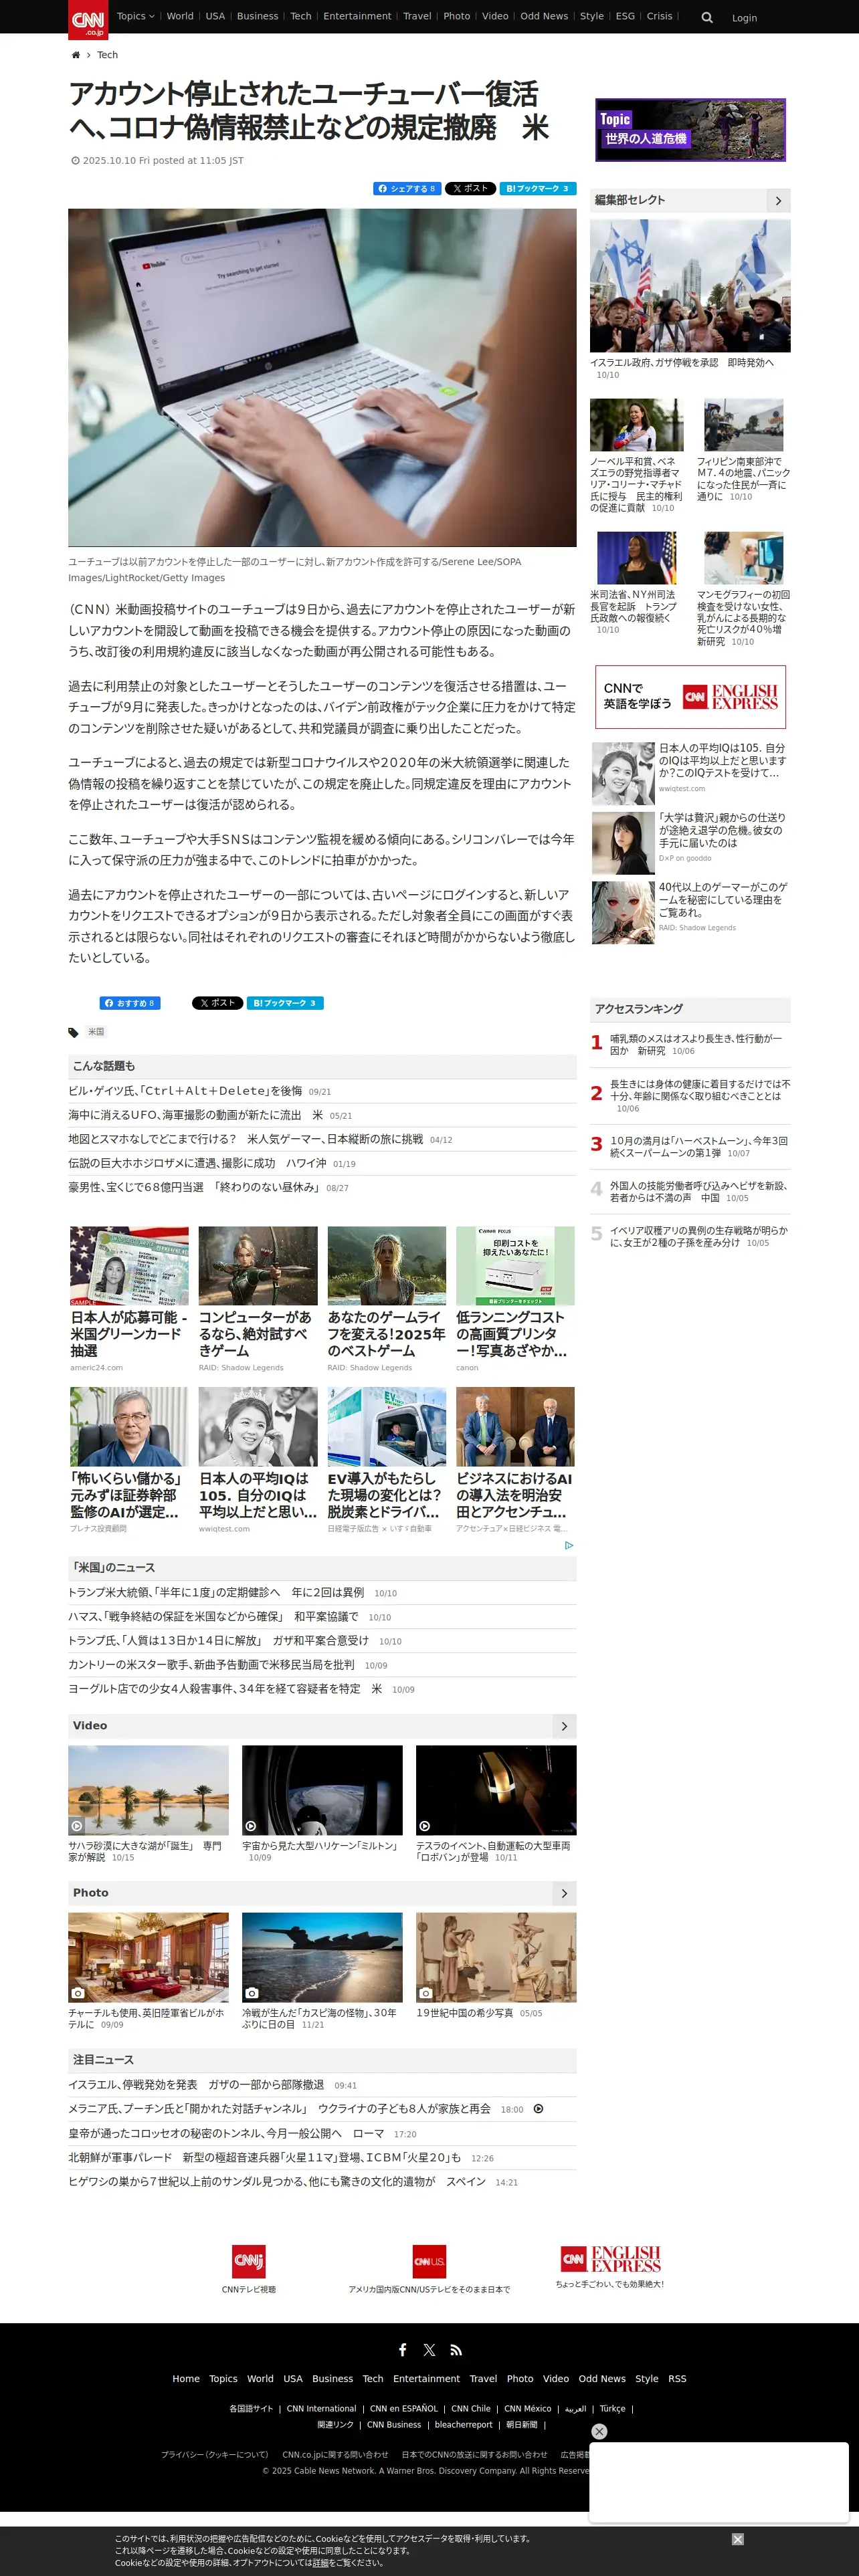Open Style in the footer navigation
859x2576 pixels.
pos(647,2379)
